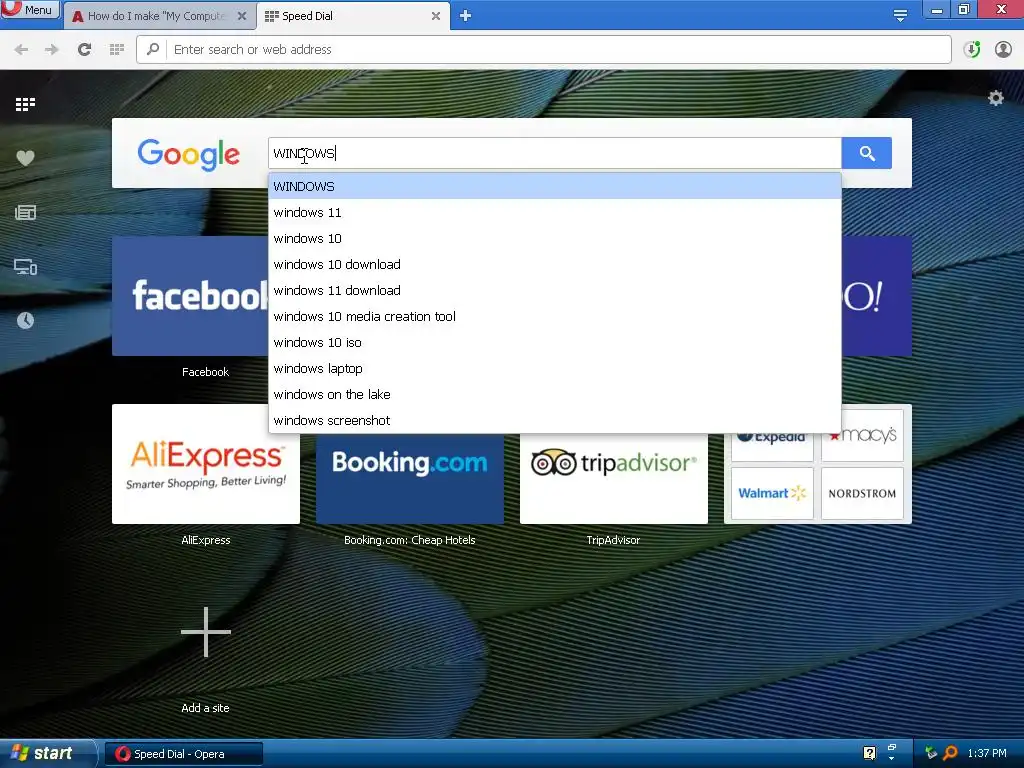Select "WINDOWS" highlighted suggestion
Viewport: 1024px width, 768px height.
tap(554, 187)
